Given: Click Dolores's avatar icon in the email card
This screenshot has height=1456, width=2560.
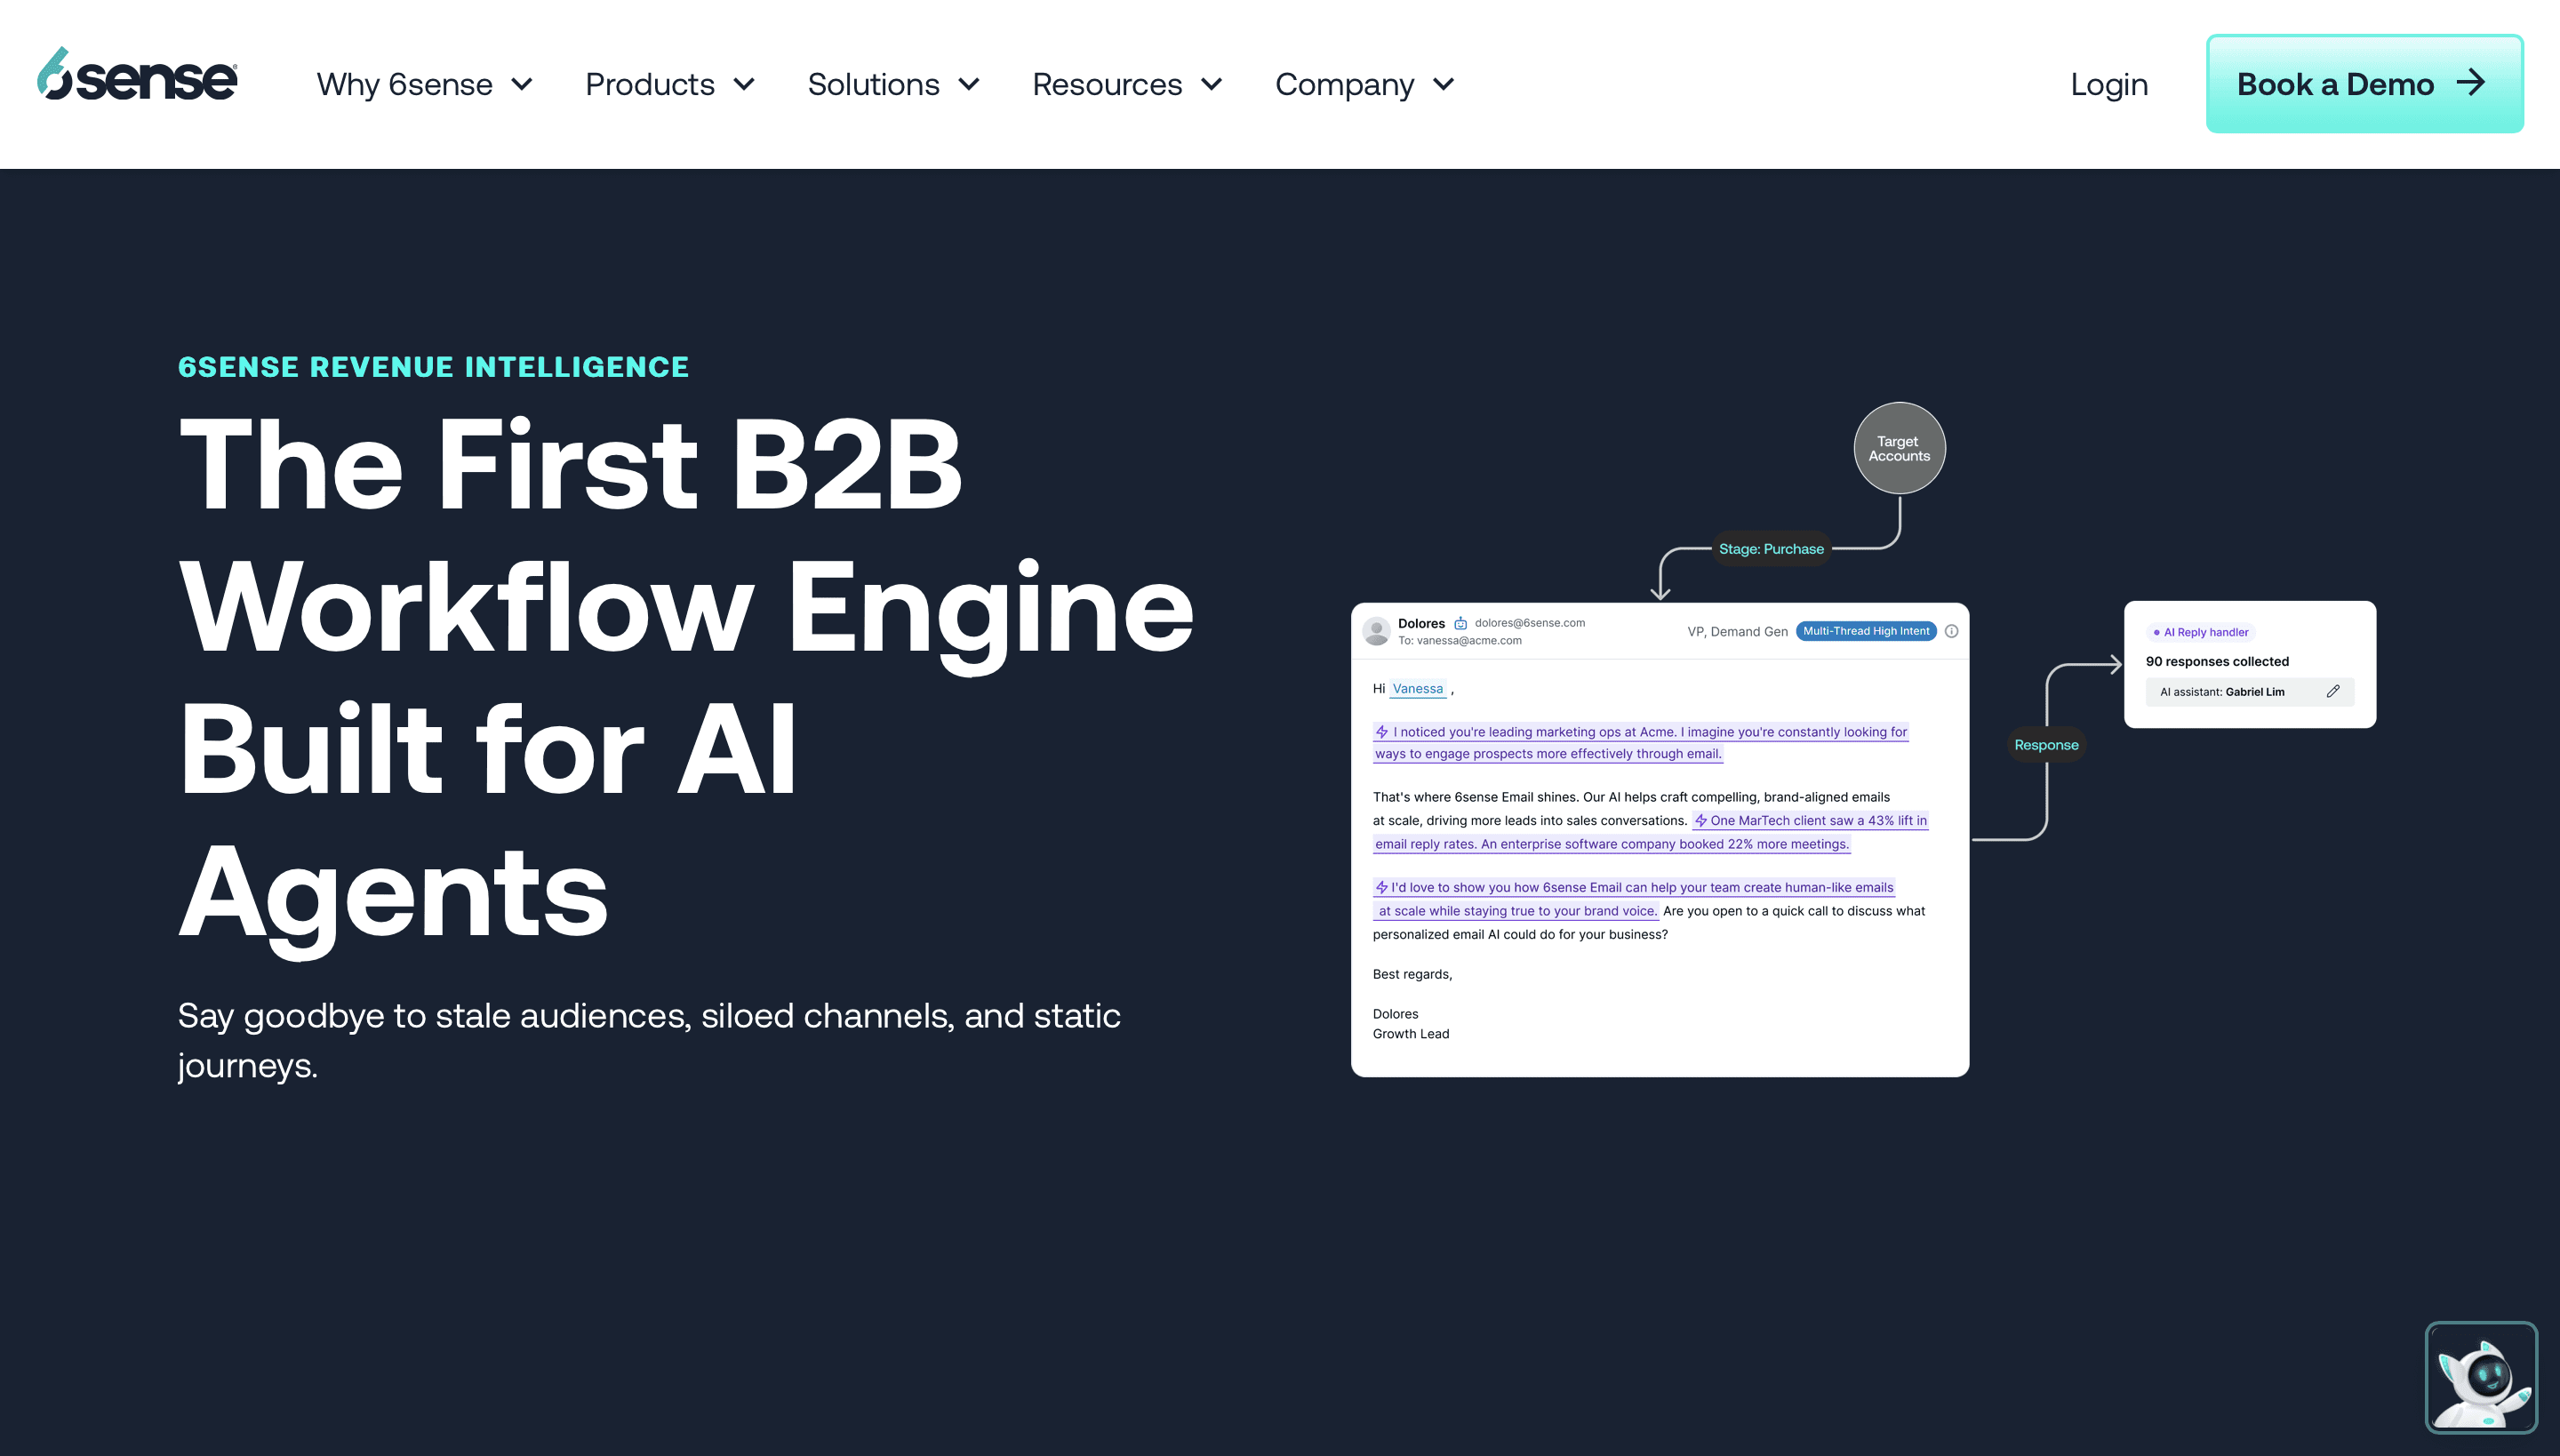Looking at the screenshot, I should coord(1376,630).
